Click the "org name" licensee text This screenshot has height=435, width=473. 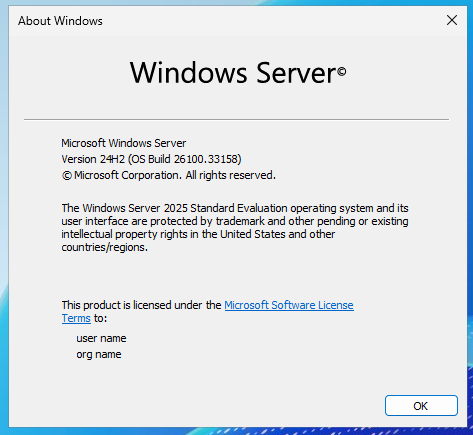[x=99, y=354]
